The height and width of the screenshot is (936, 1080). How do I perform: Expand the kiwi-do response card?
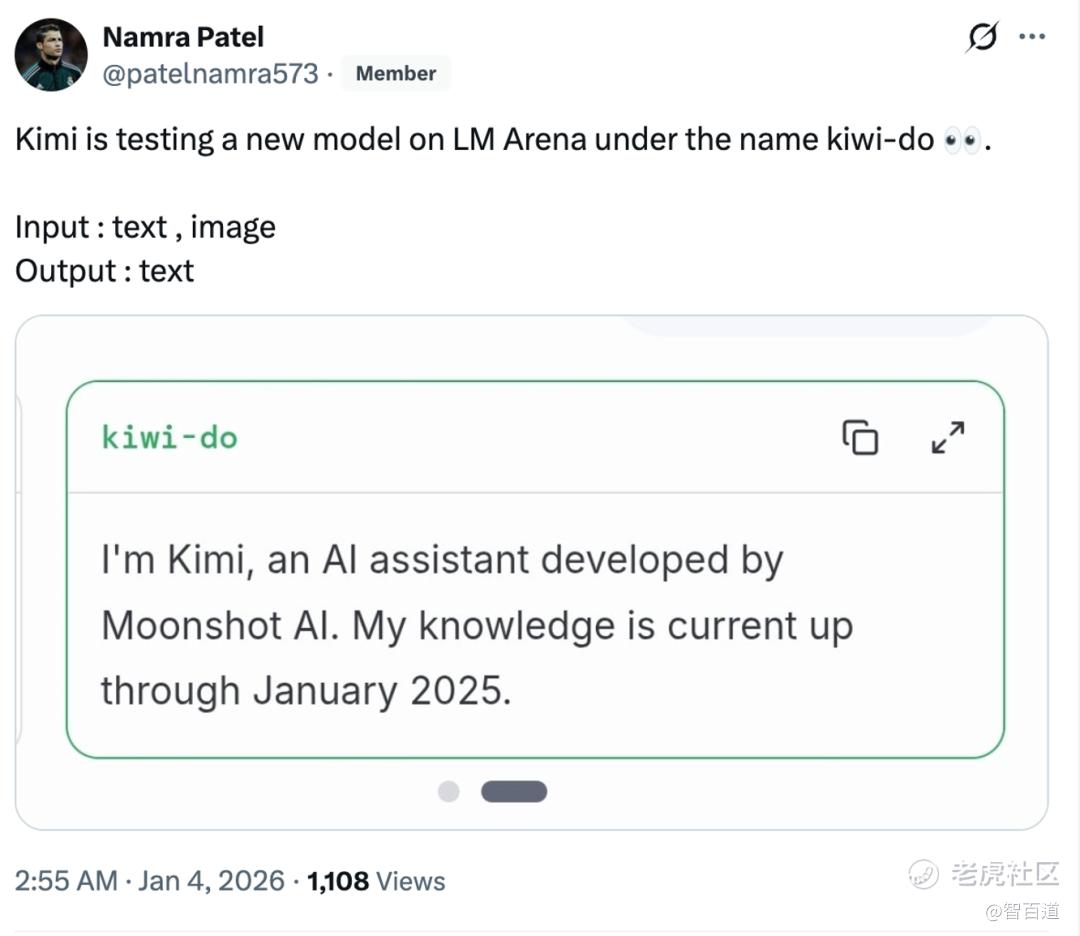[x=947, y=438]
